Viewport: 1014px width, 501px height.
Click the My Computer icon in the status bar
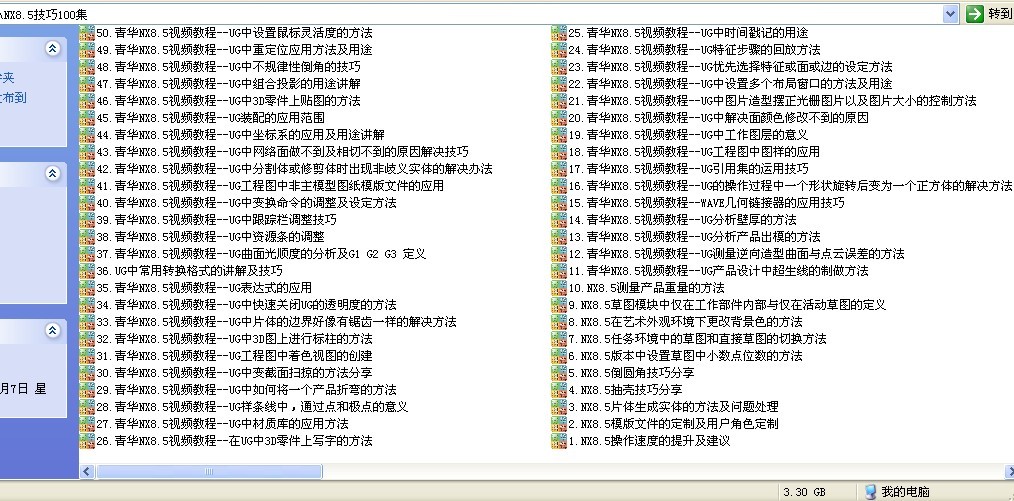[x=870, y=492]
